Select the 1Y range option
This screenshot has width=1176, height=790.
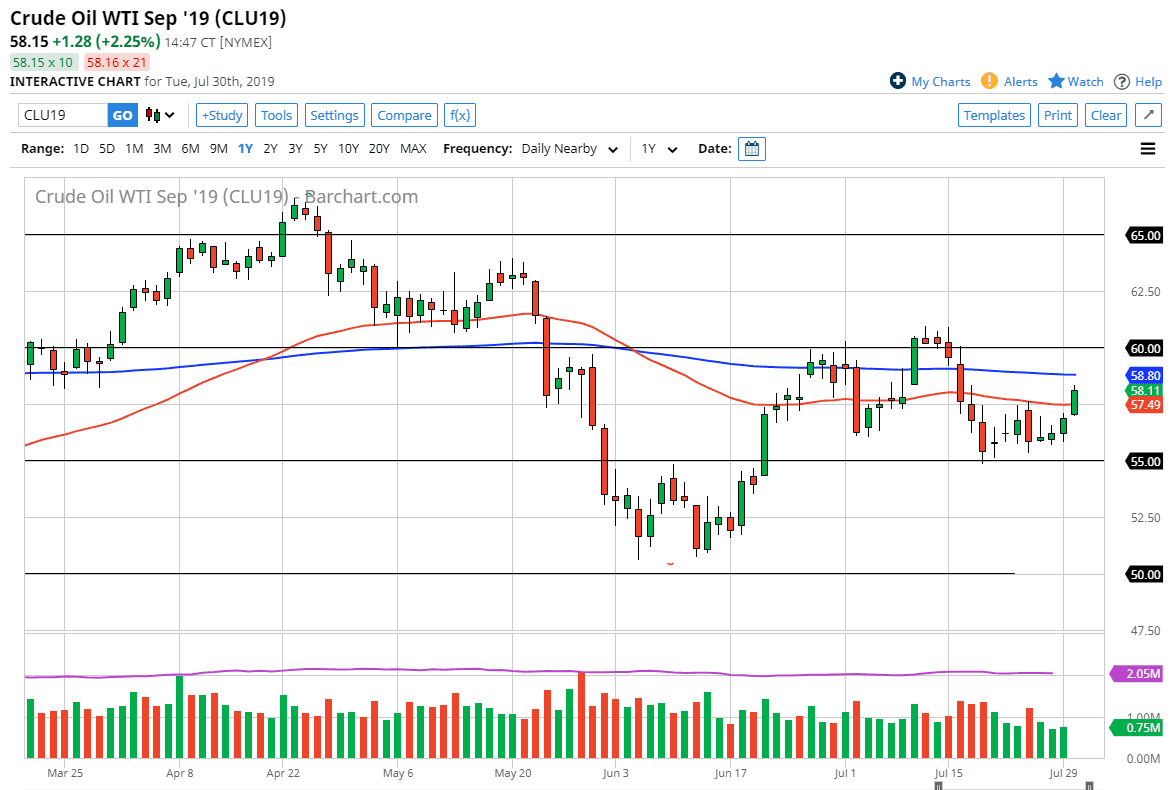(x=245, y=149)
